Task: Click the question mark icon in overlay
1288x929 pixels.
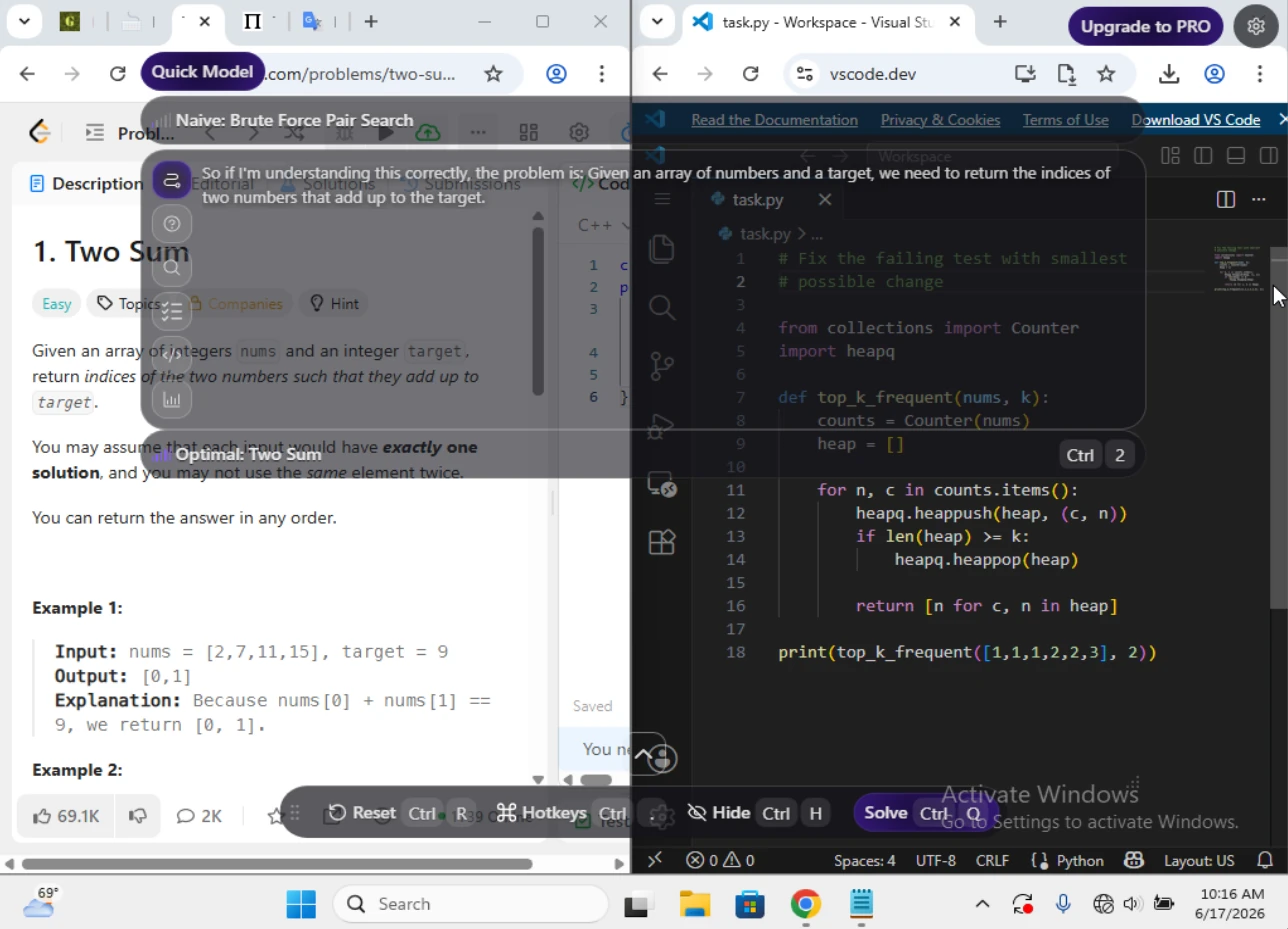Action: (172, 224)
